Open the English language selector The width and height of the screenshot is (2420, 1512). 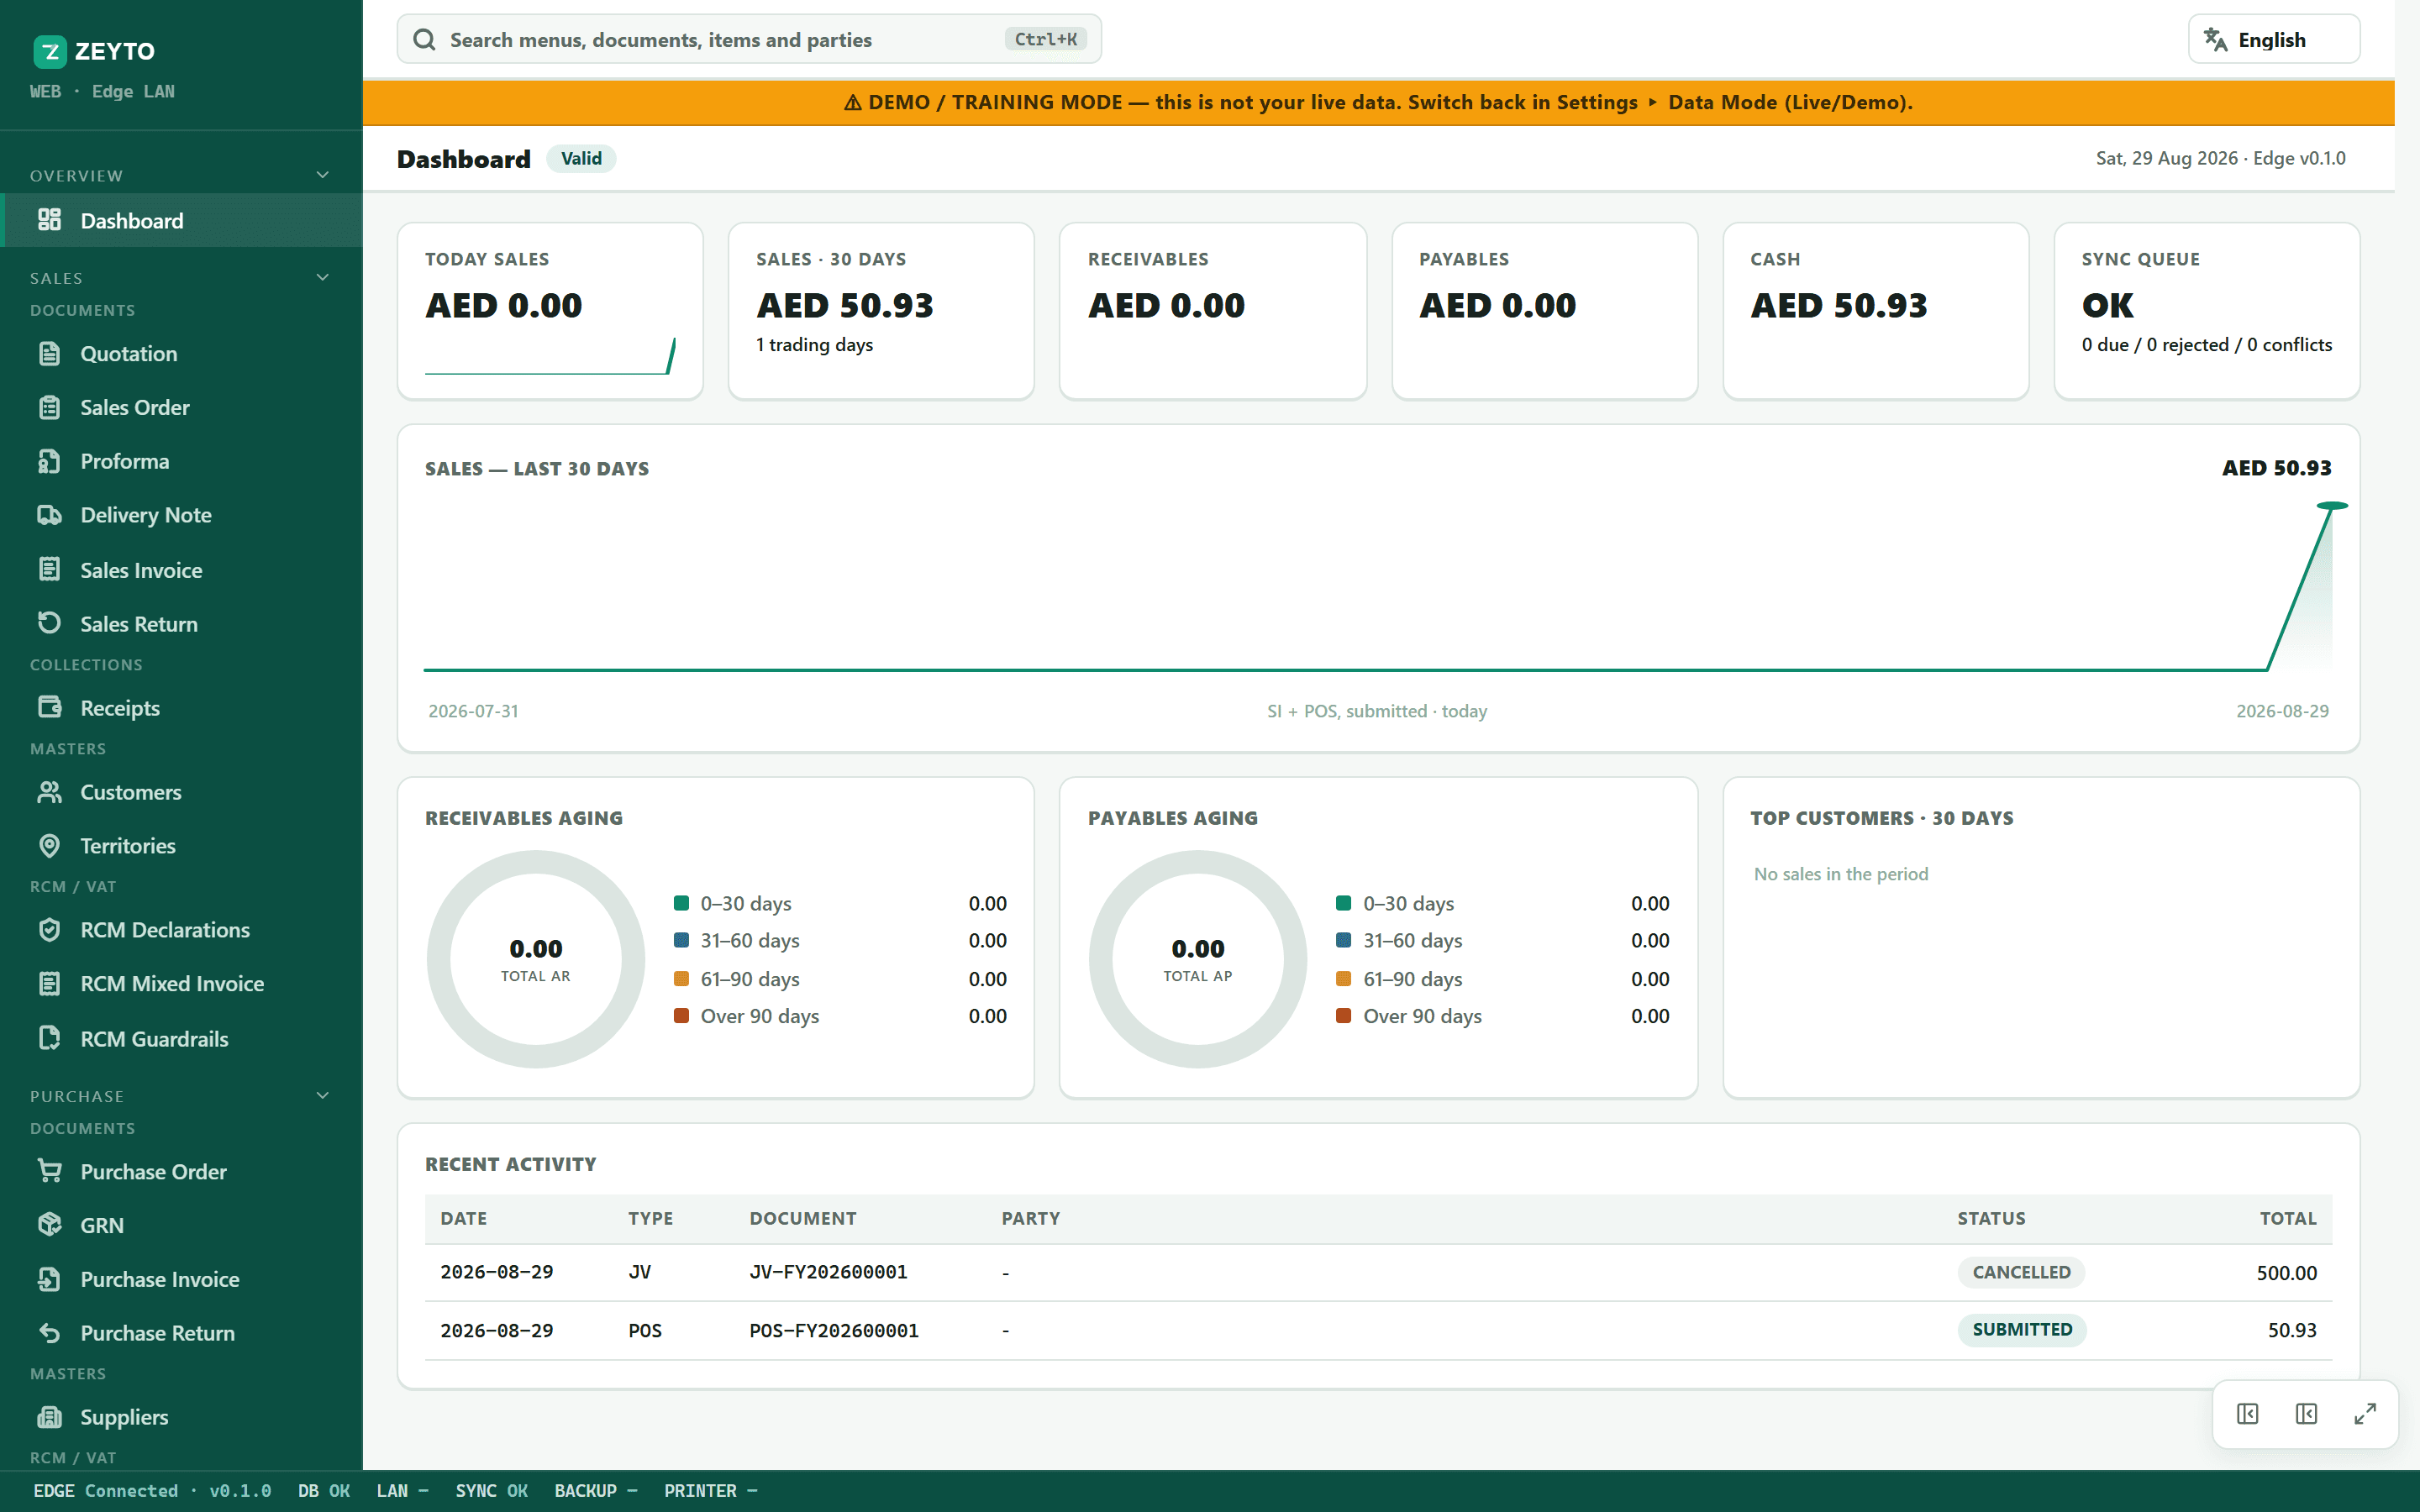pos(2274,40)
